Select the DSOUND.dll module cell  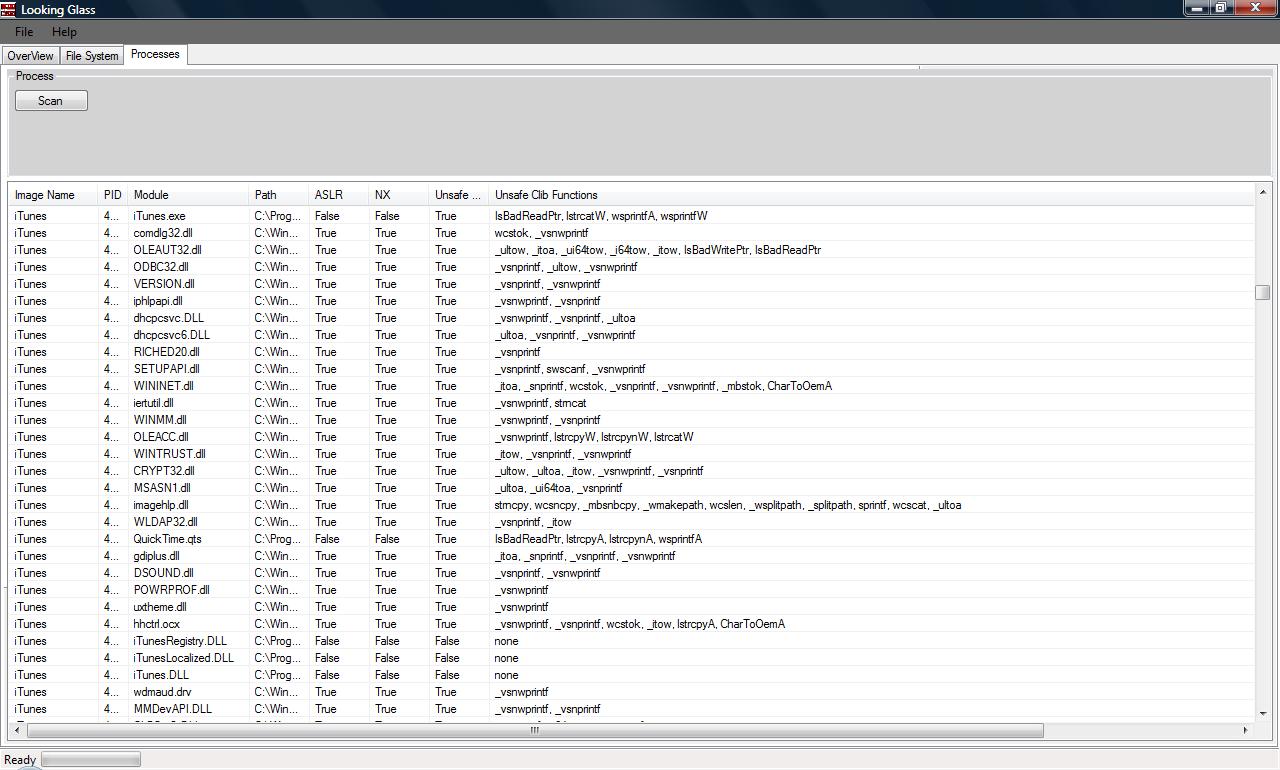pos(188,573)
